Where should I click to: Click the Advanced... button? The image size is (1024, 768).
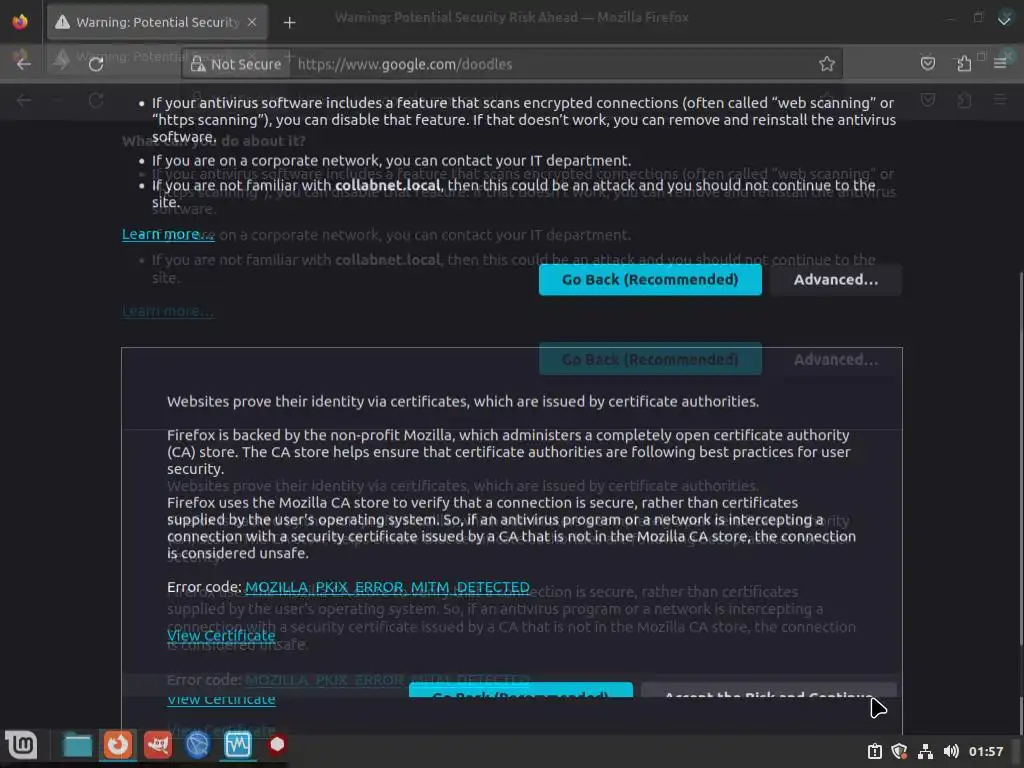point(836,280)
